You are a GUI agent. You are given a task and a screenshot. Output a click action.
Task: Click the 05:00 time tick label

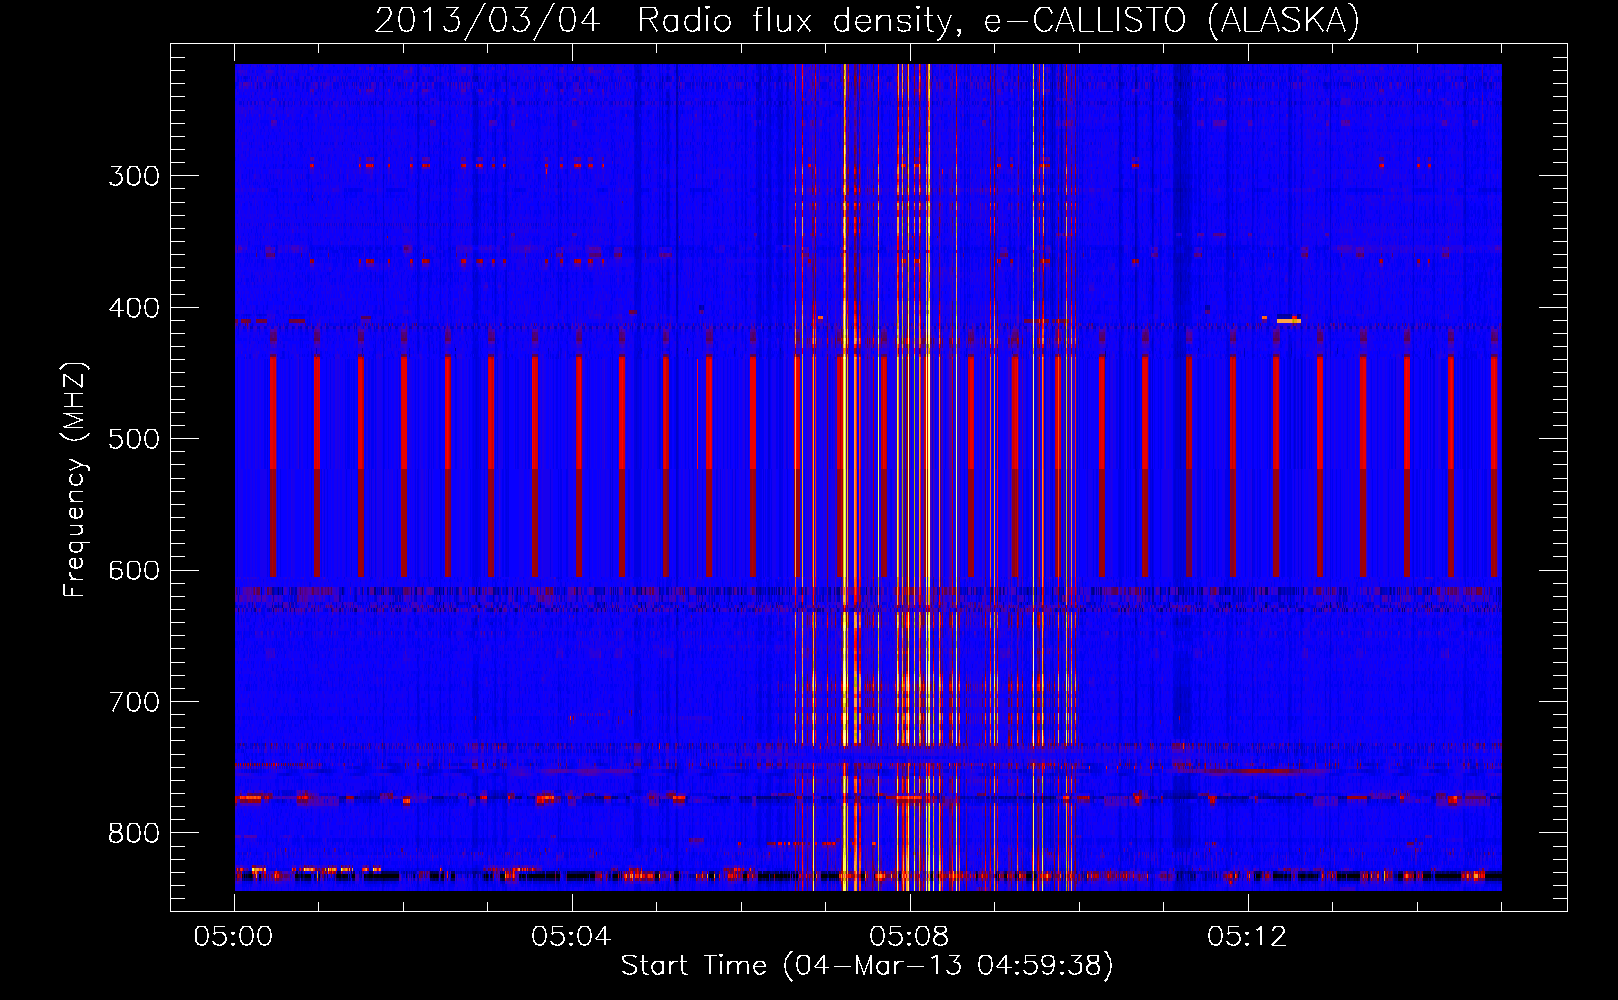pyautogui.click(x=234, y=937)
